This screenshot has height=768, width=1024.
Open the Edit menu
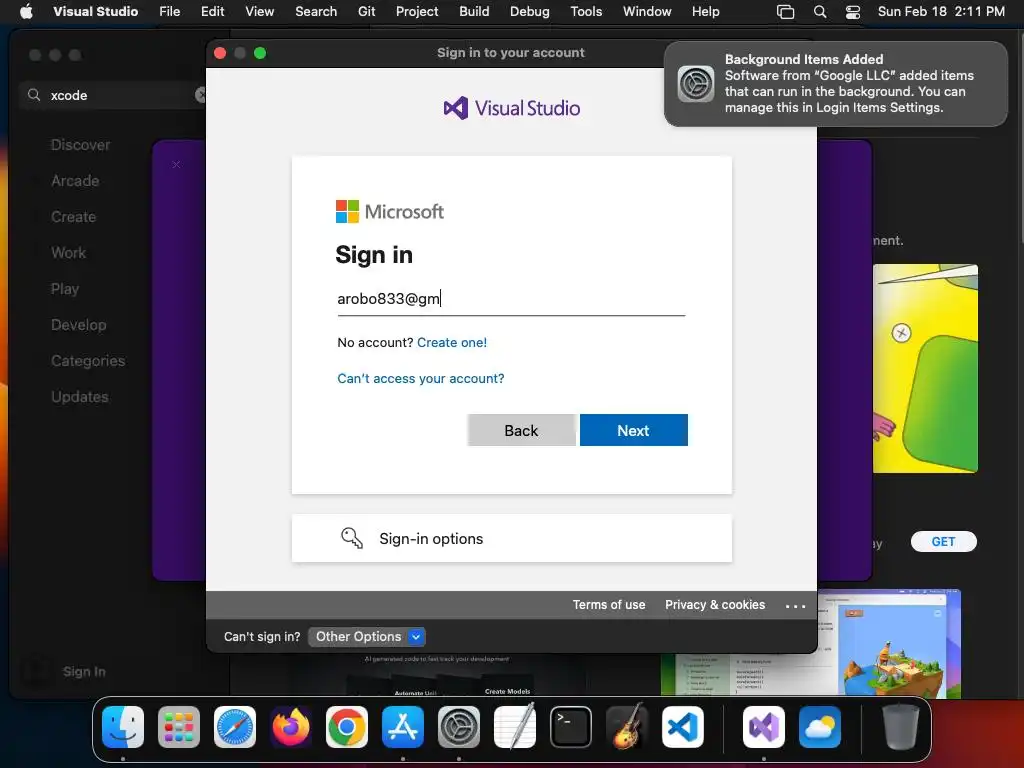click(x=212, y=11)
